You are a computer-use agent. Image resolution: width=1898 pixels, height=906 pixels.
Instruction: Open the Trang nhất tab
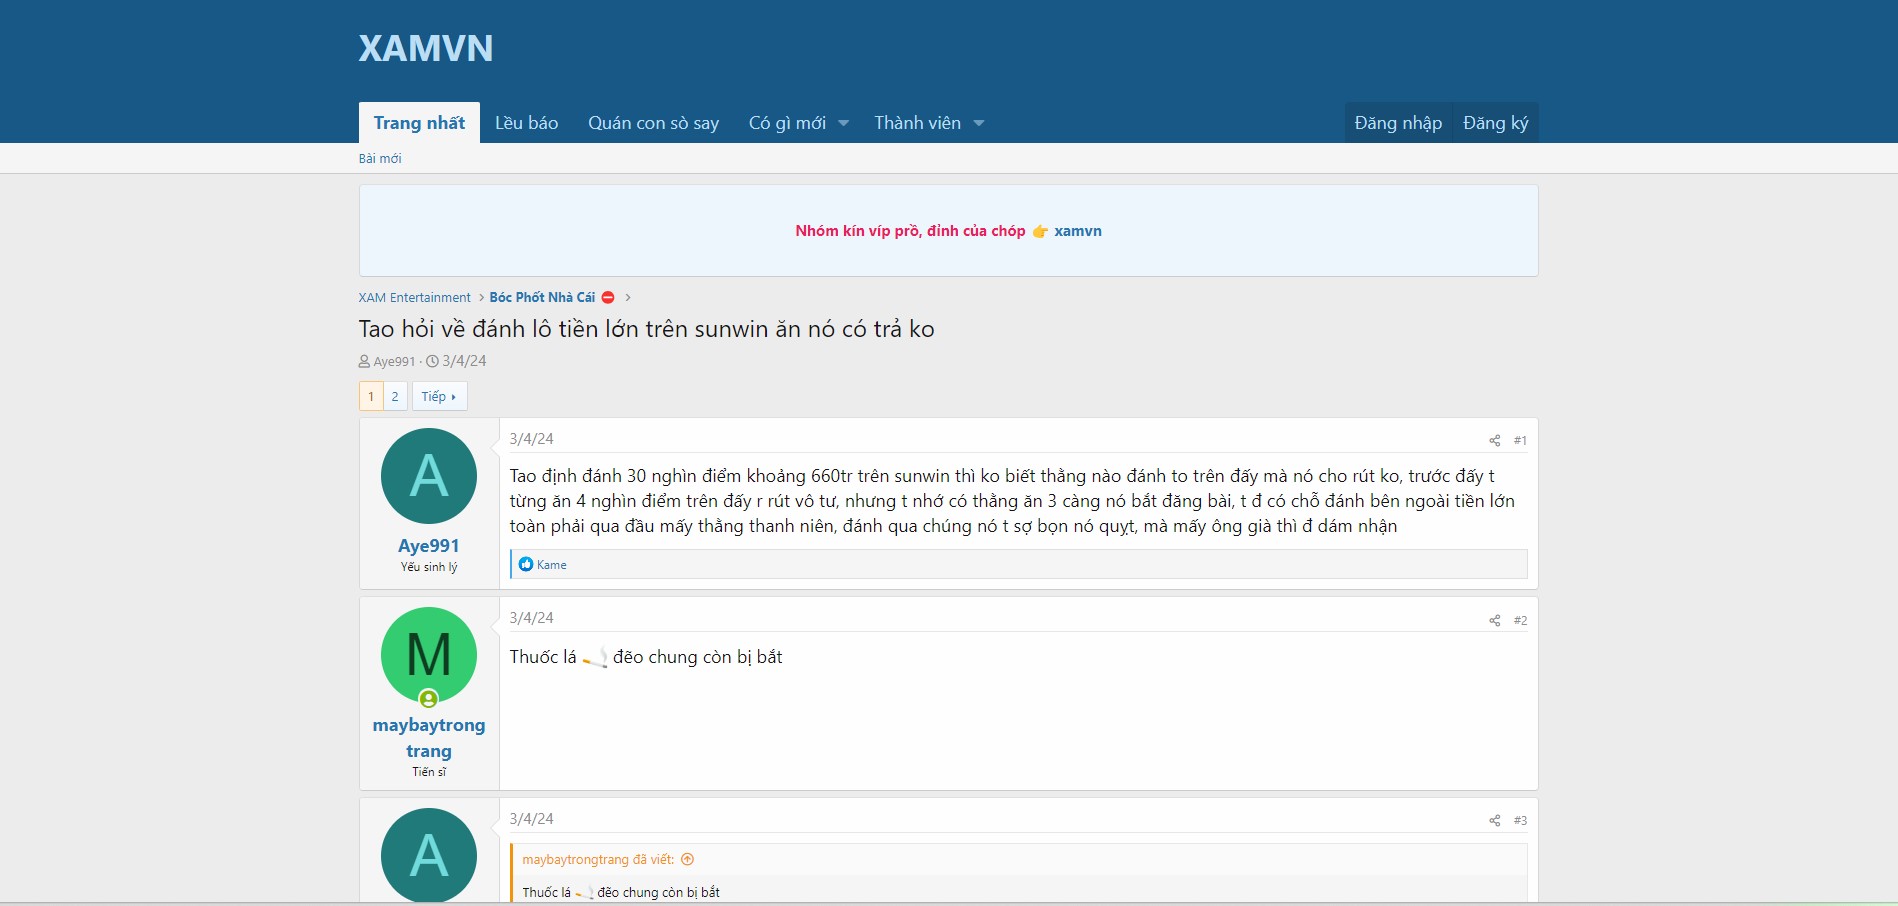point(419,123)
